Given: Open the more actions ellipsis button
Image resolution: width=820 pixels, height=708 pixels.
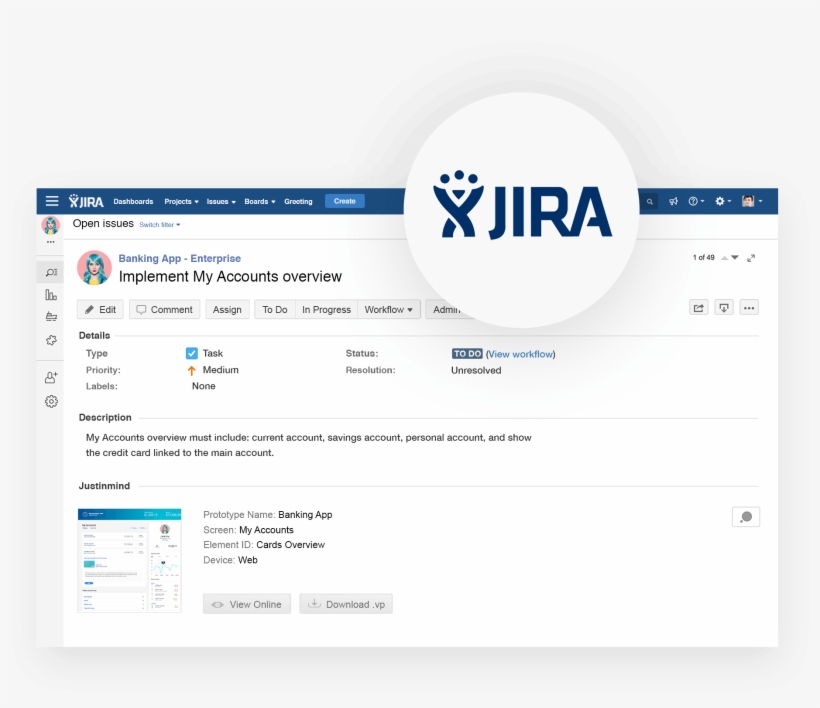Looking at the screenshot, I should coord(749,308).
